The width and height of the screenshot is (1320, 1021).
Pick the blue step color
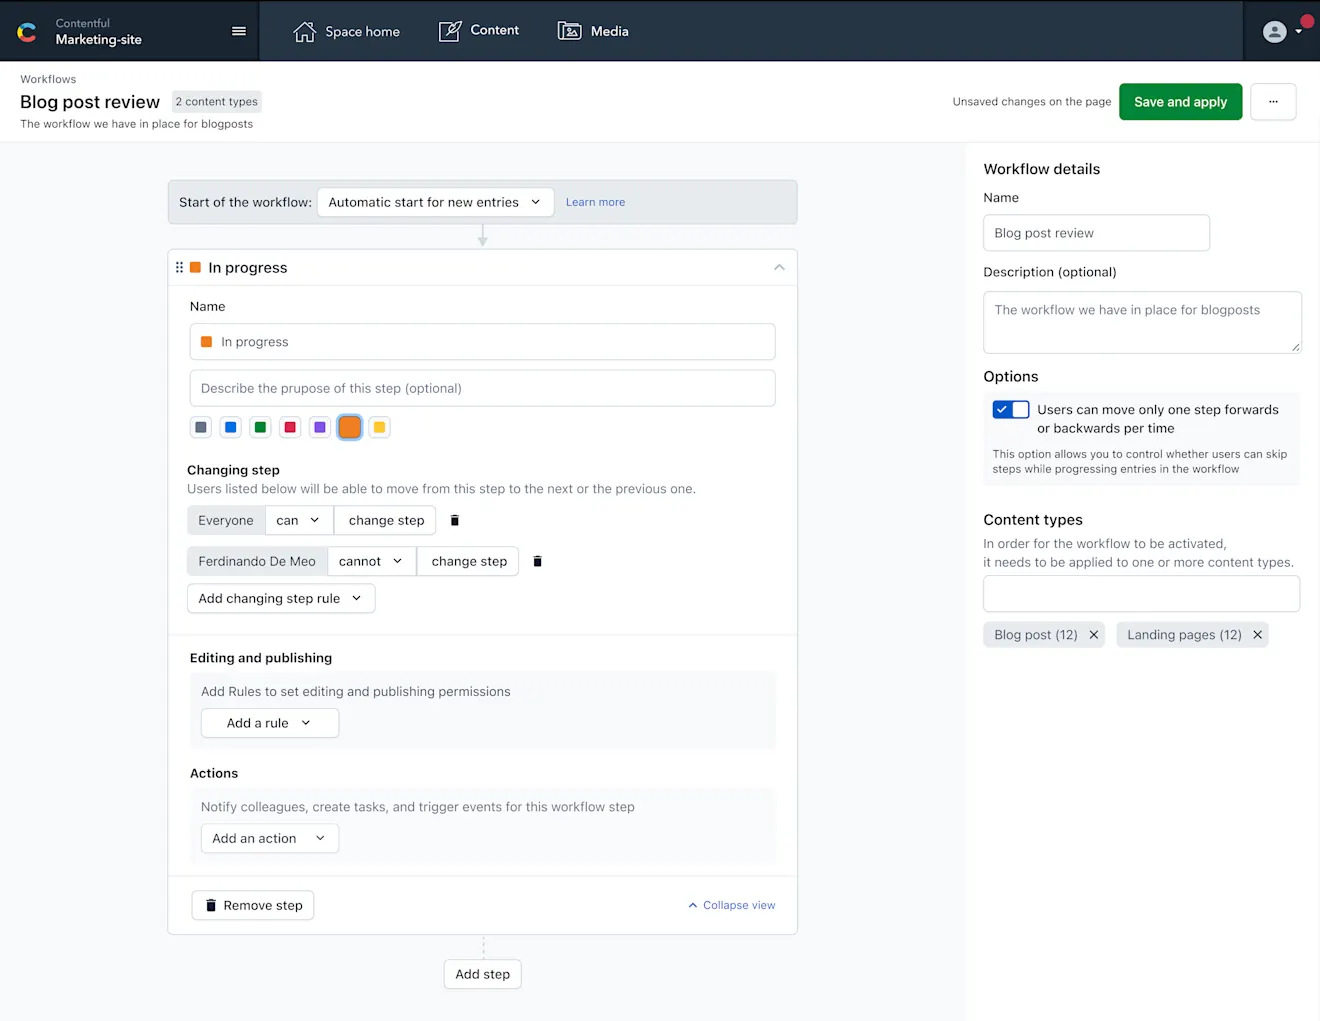coord(231,427)
